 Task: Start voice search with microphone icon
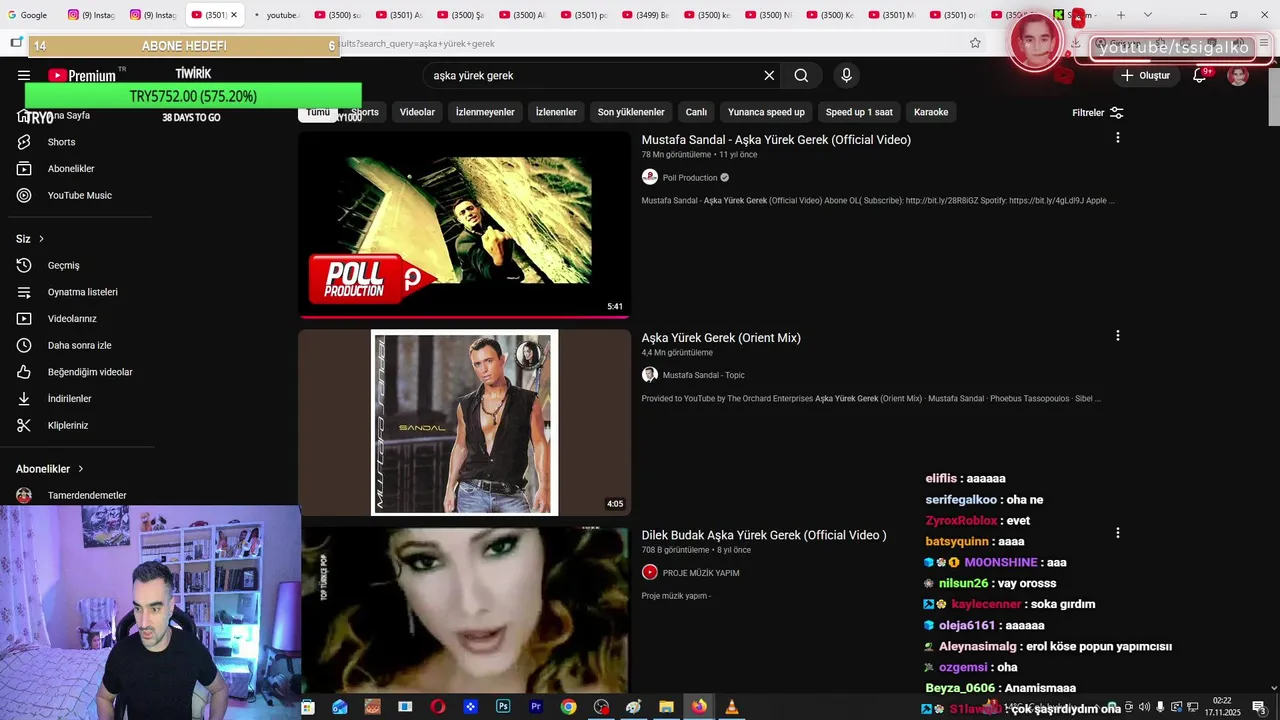846,75
